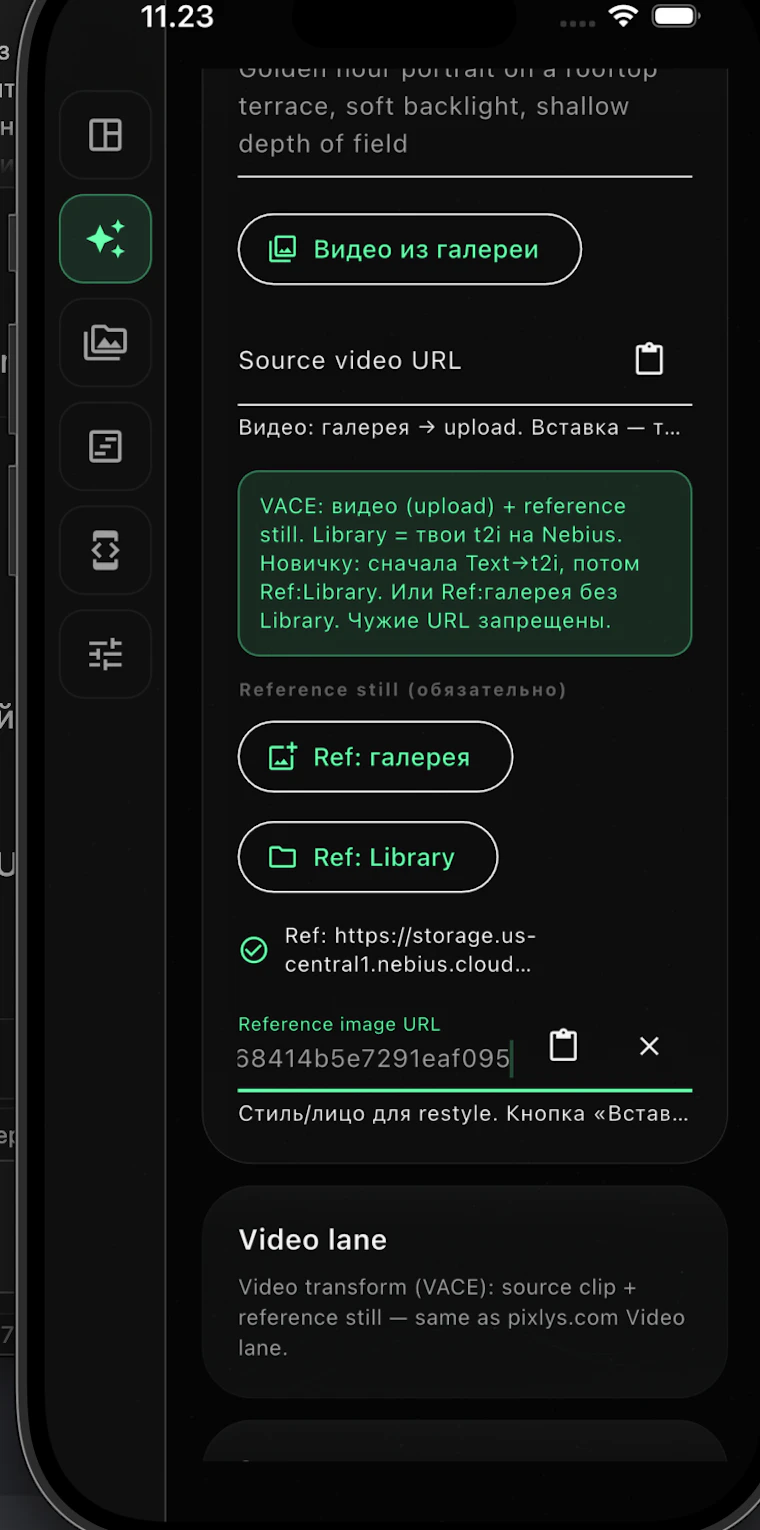This screenshot has width=760, height=1530.
Task: Clear the Reference image URL field
Action: click(x=649, y=1046)
